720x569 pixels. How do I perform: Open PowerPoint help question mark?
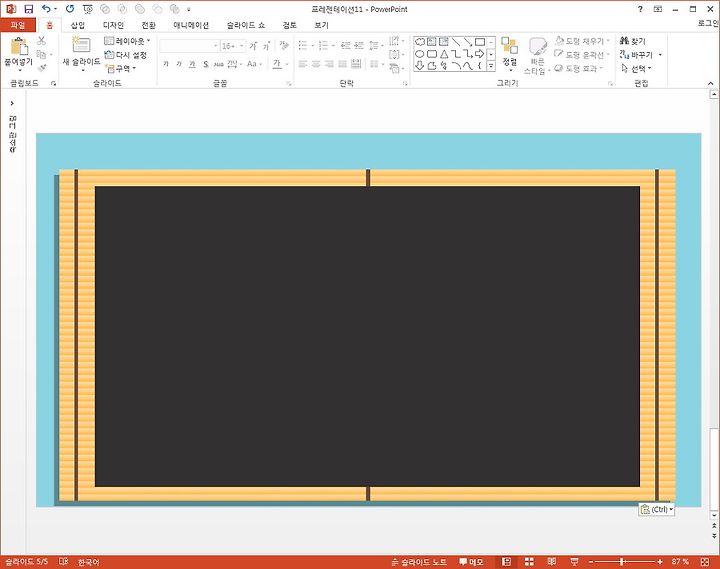[640, 9]
